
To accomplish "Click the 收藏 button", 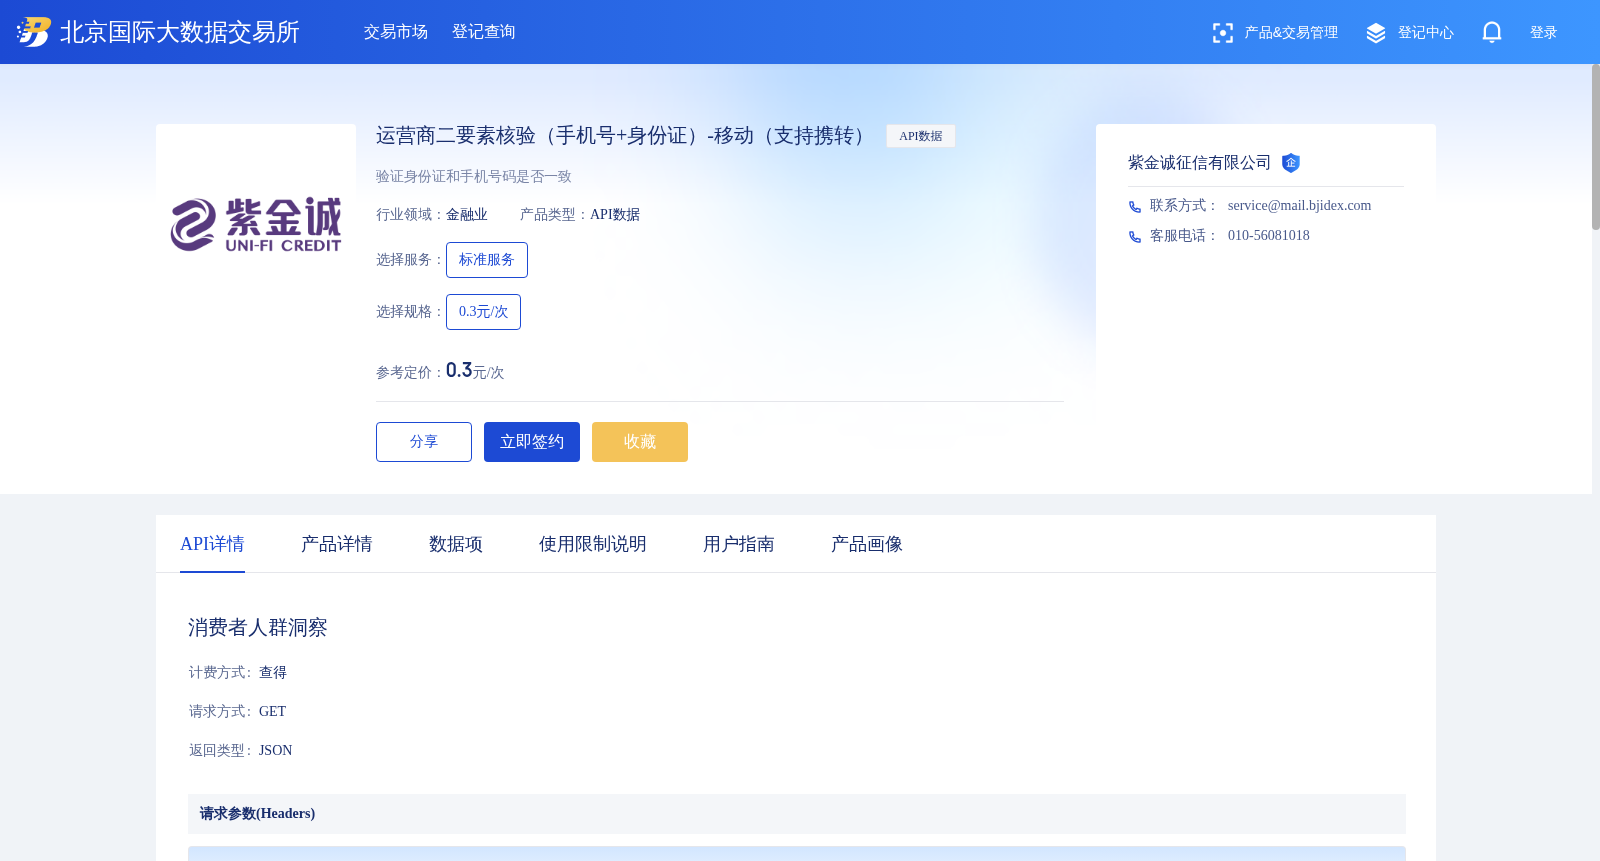I will click(640, 442).
